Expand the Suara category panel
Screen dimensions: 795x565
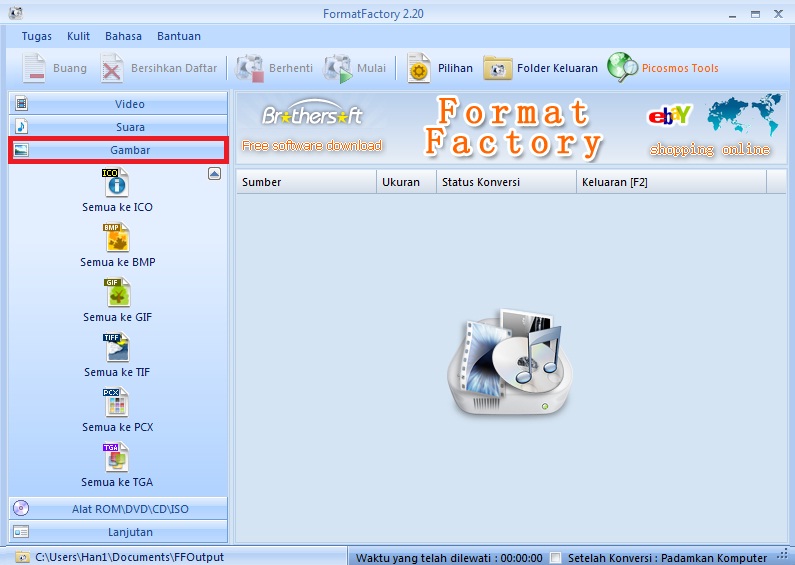coord(118,126)
